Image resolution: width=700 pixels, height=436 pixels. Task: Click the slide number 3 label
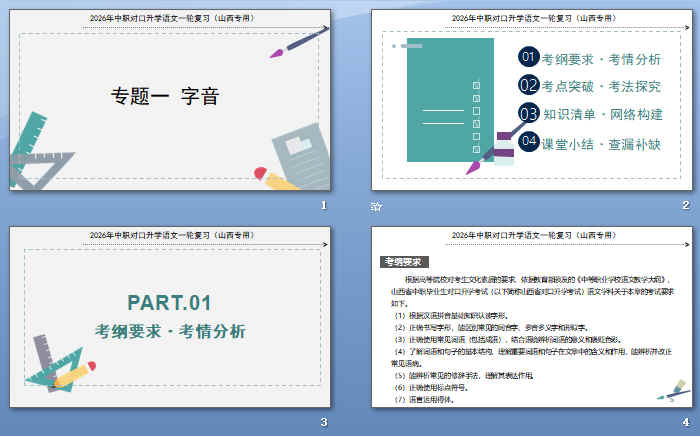click(323, 423)
